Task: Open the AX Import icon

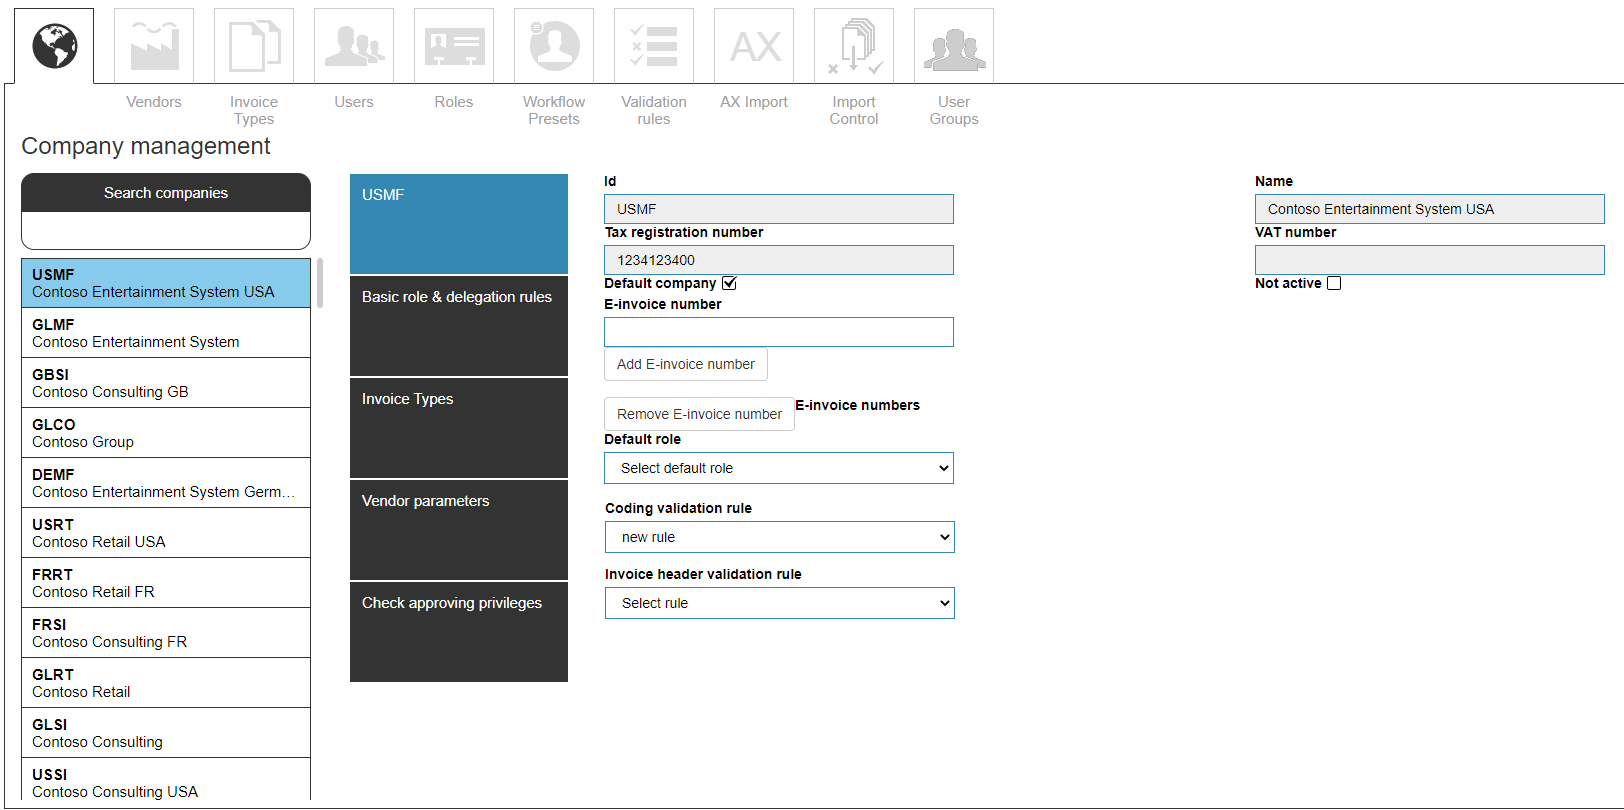Action: pyautogui.click(x=754, y=46)
